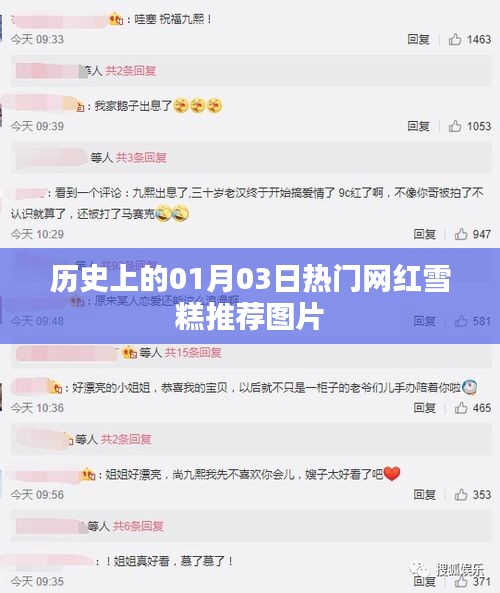
Task: Click thumbs-up on the 947-like comment
Action: click(461, 234)
